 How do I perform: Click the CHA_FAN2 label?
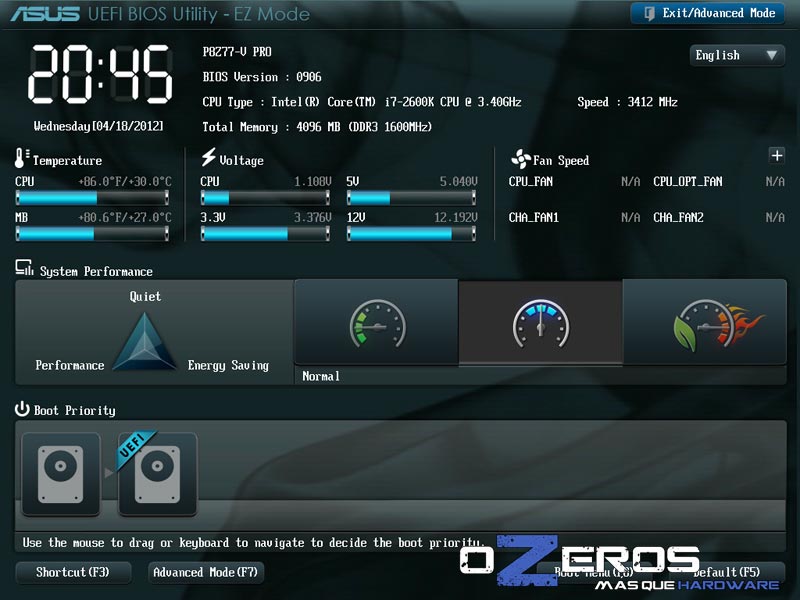679,218
